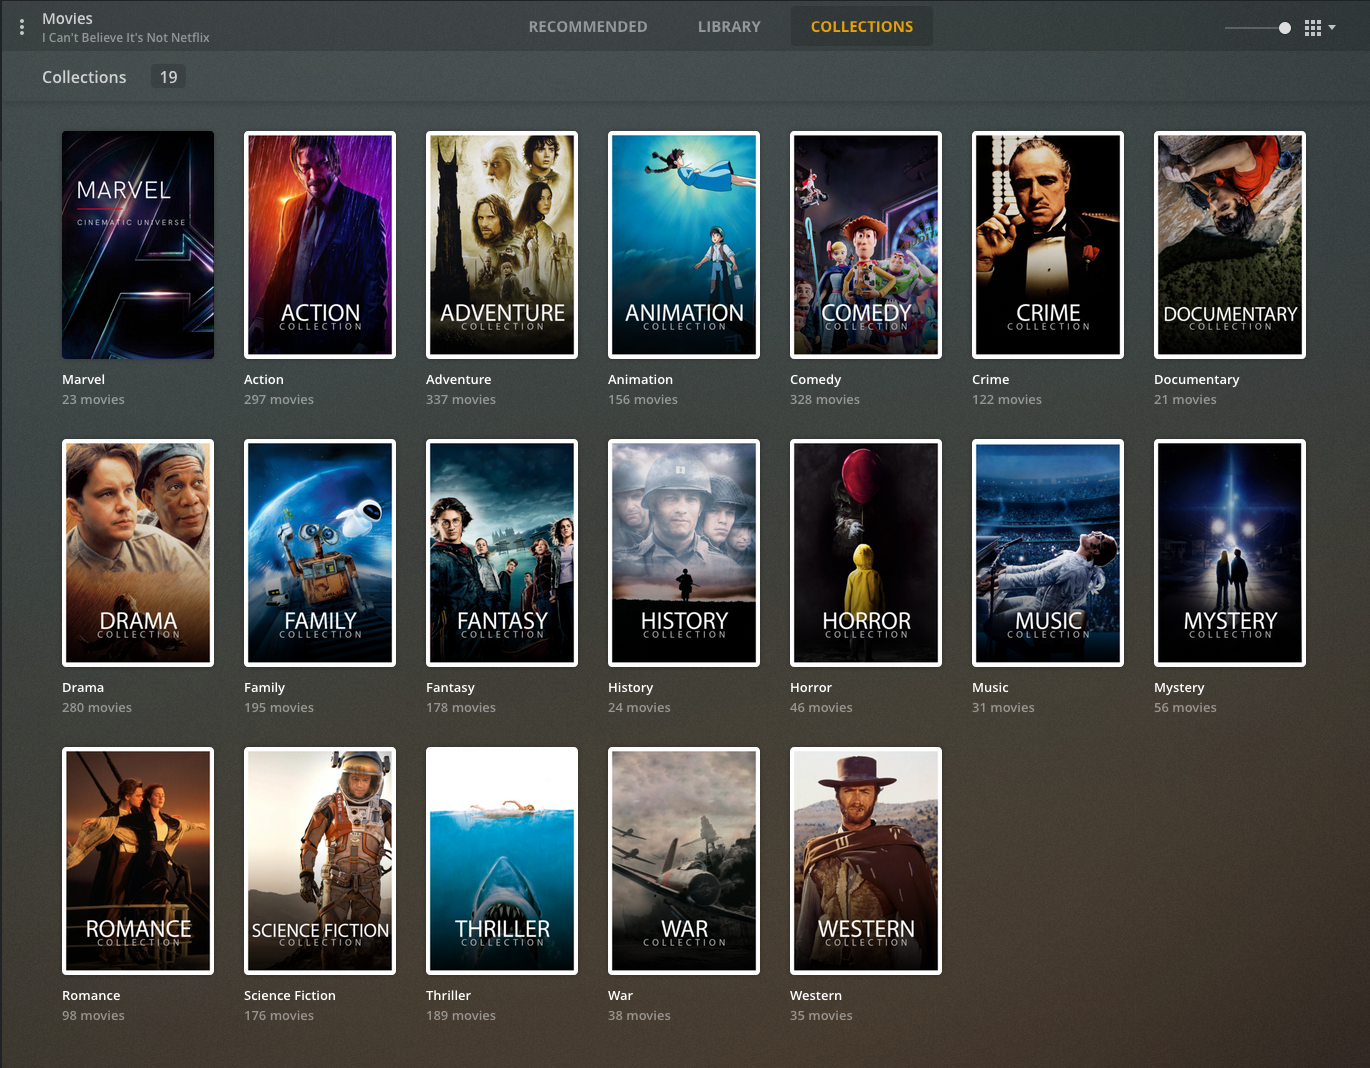Click the Action title link
This screenshot has width=1370, height=1068.
click(x=264, y=380)
